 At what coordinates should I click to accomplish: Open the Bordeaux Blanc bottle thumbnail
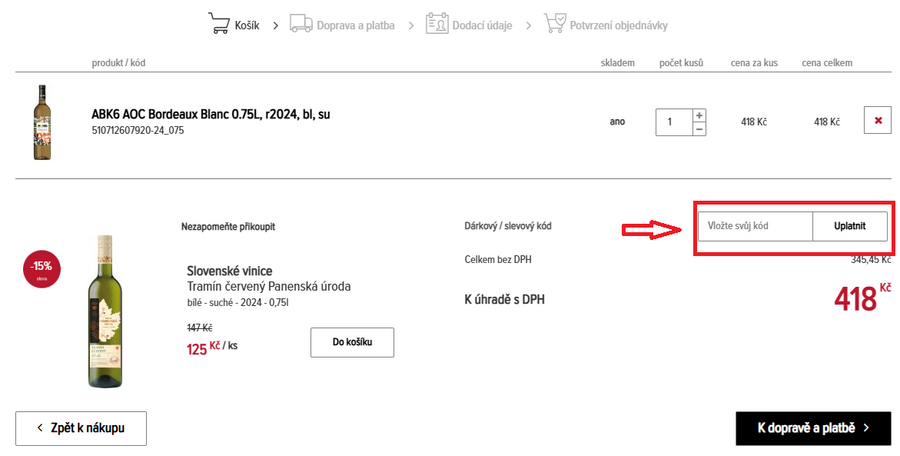coord(42,122)
